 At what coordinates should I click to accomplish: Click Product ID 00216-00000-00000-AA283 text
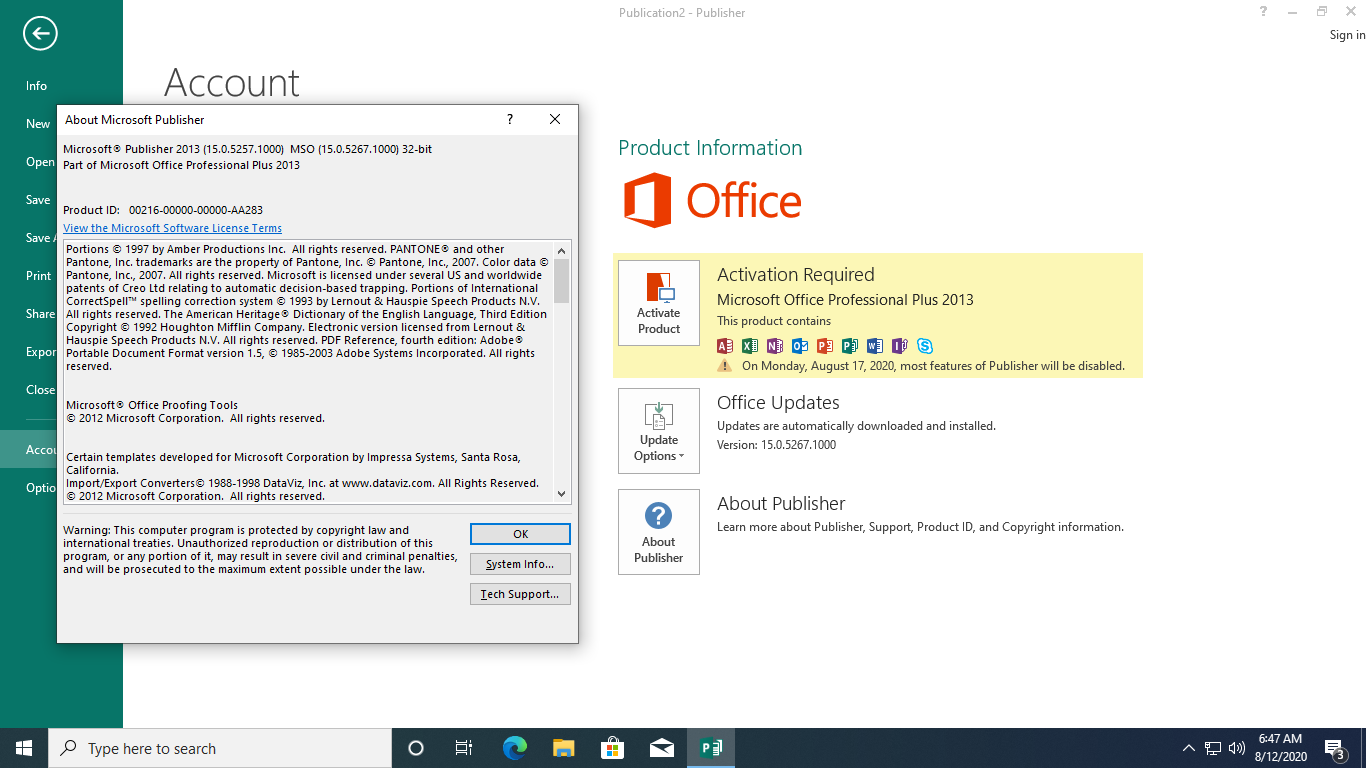pyautogui.click(x=163, y=210)
